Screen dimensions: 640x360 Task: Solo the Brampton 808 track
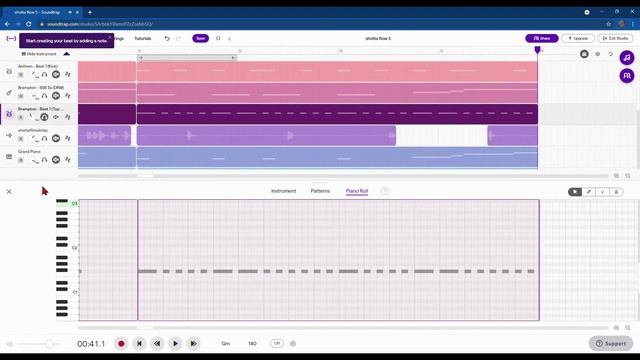(x=44, y=96)
